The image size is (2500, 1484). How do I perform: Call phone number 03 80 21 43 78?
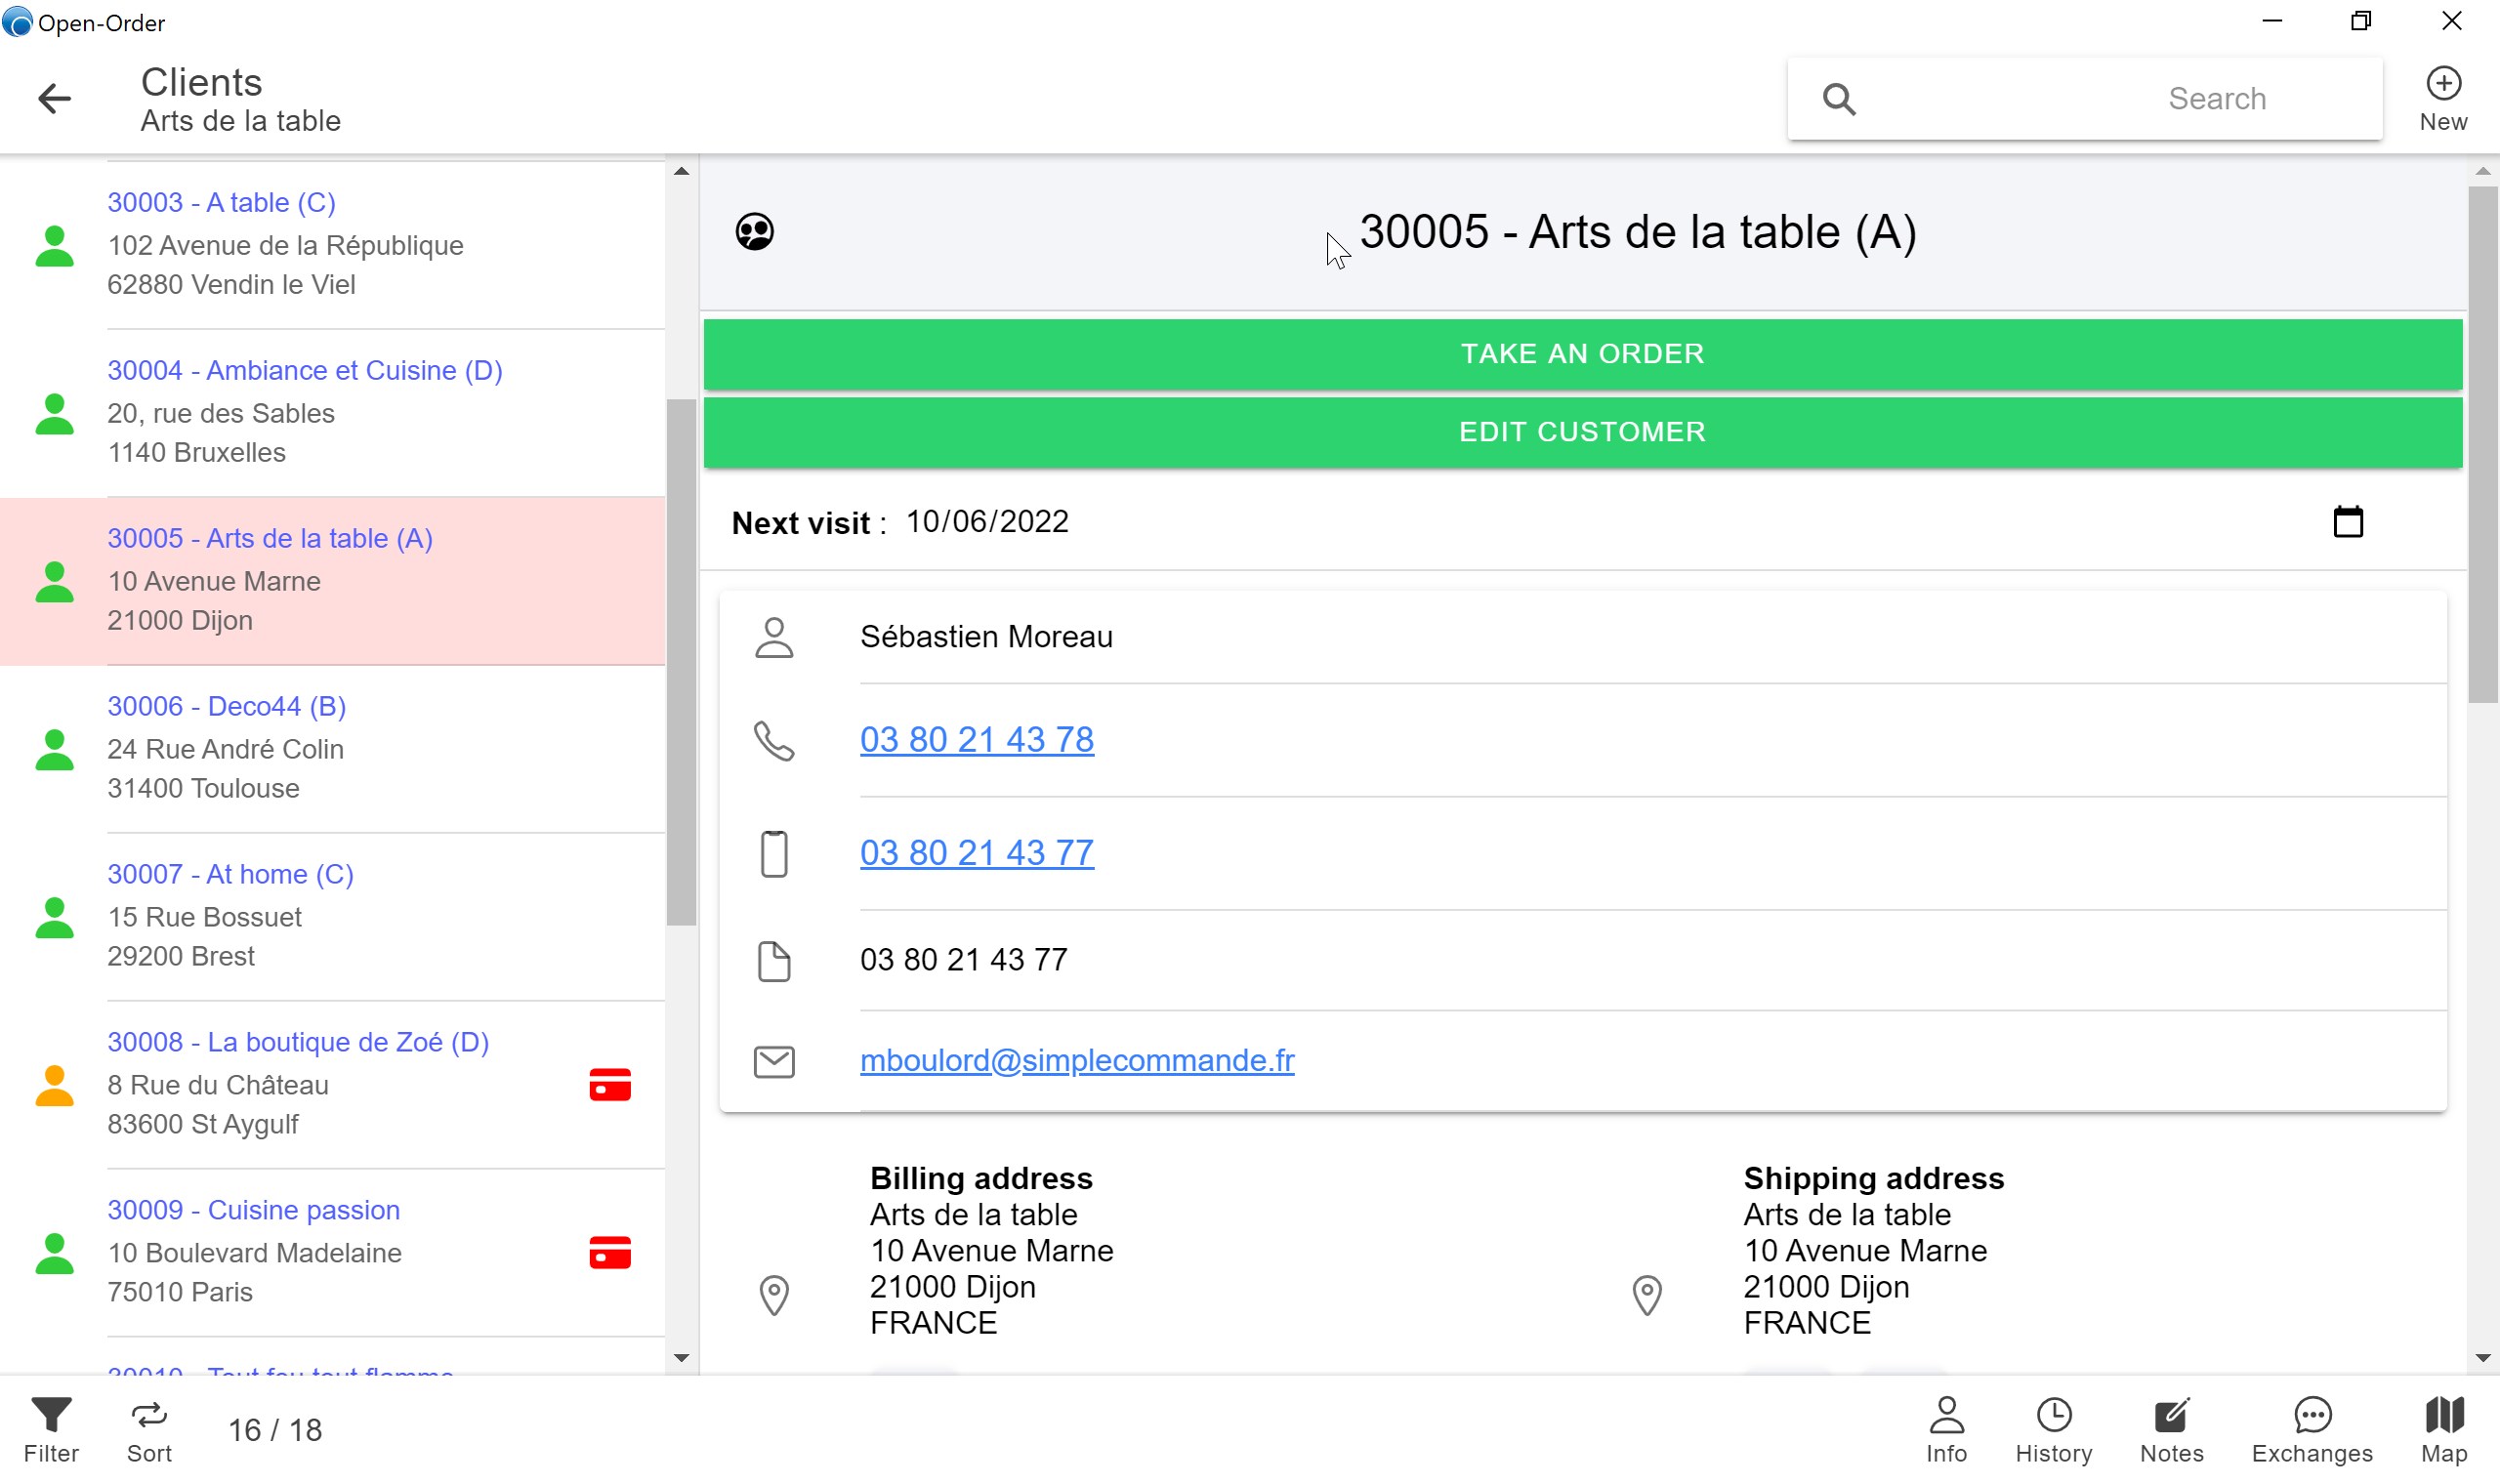(976, 740)
